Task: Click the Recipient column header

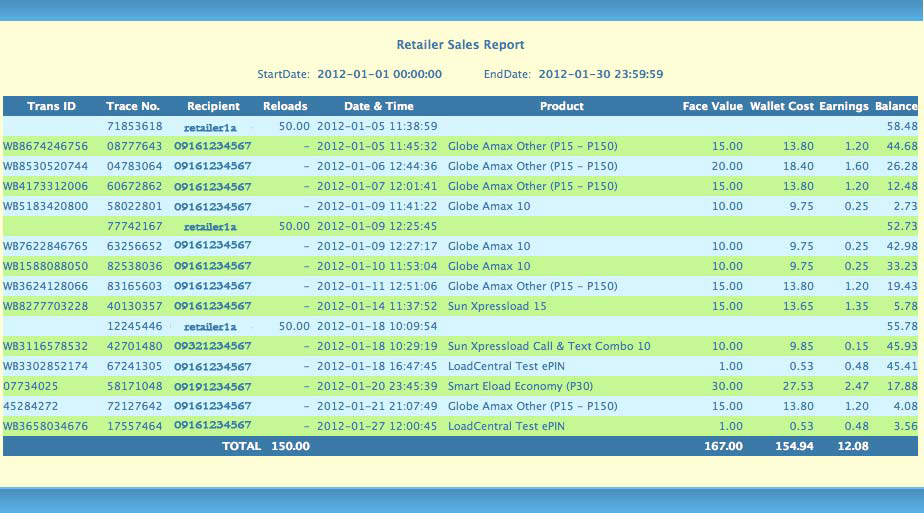Action: [213, 106]
